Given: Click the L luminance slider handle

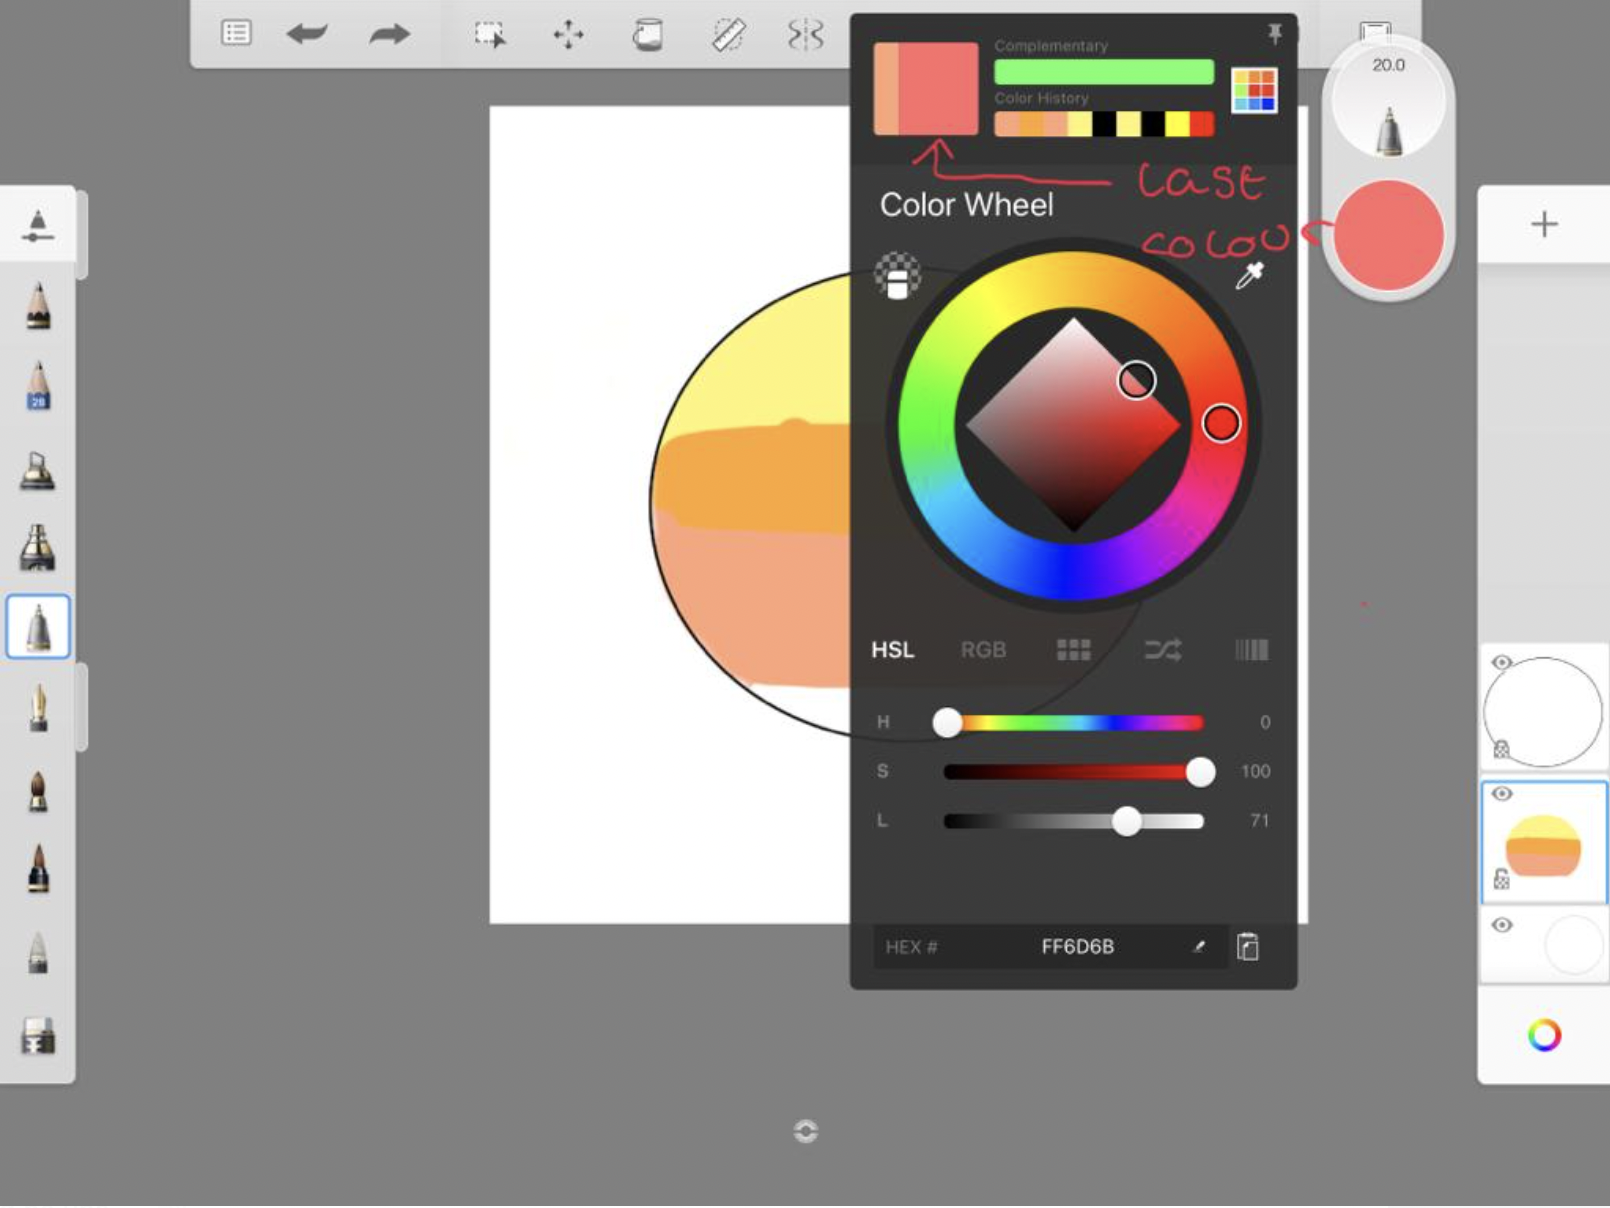Looking at the screenshot, I should 1127,821.
